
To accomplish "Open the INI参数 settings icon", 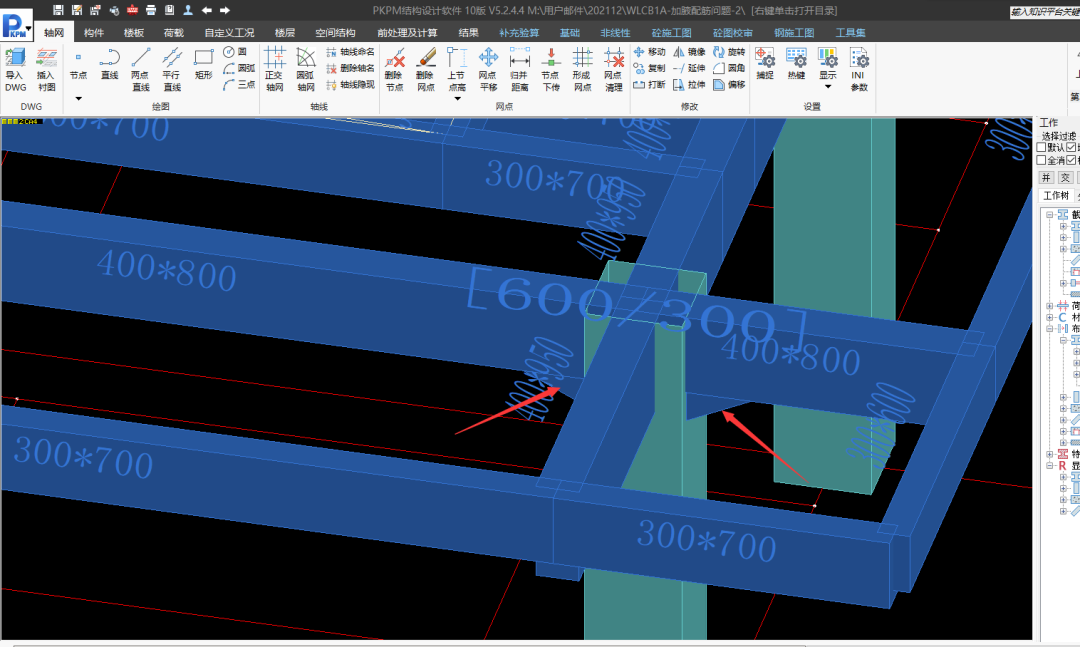I will [859, 69].
